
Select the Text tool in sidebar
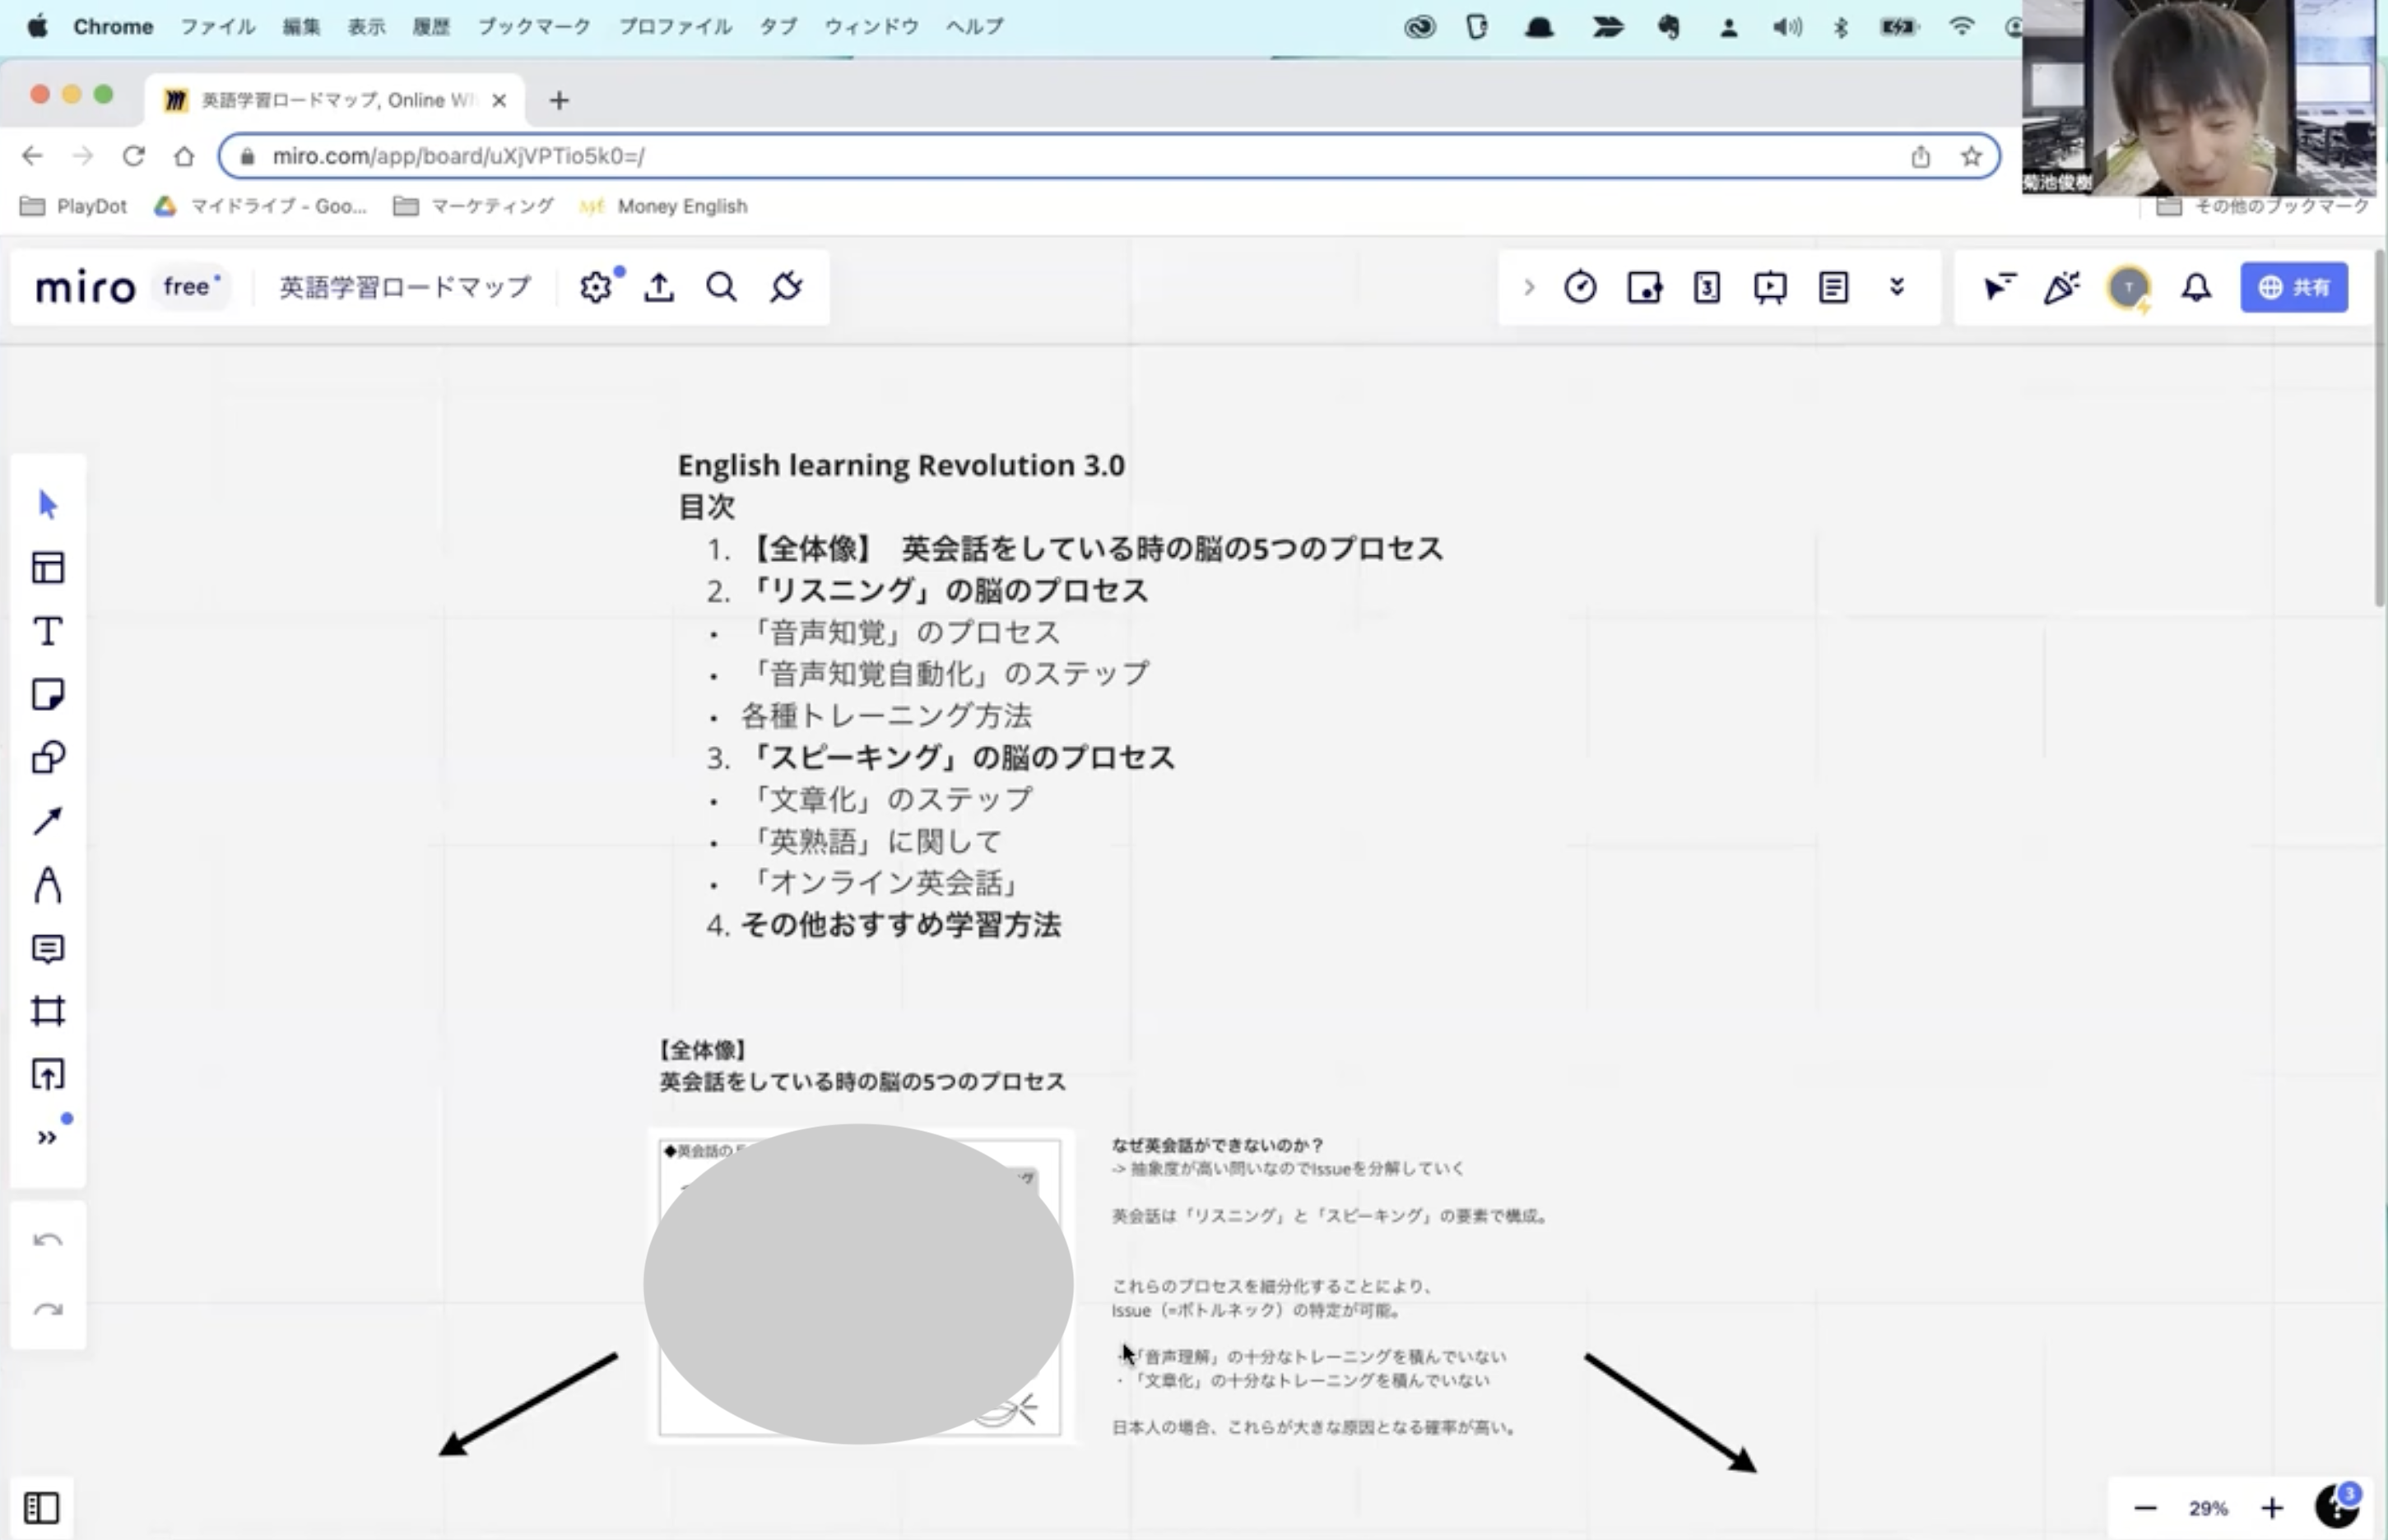point(48,631)
